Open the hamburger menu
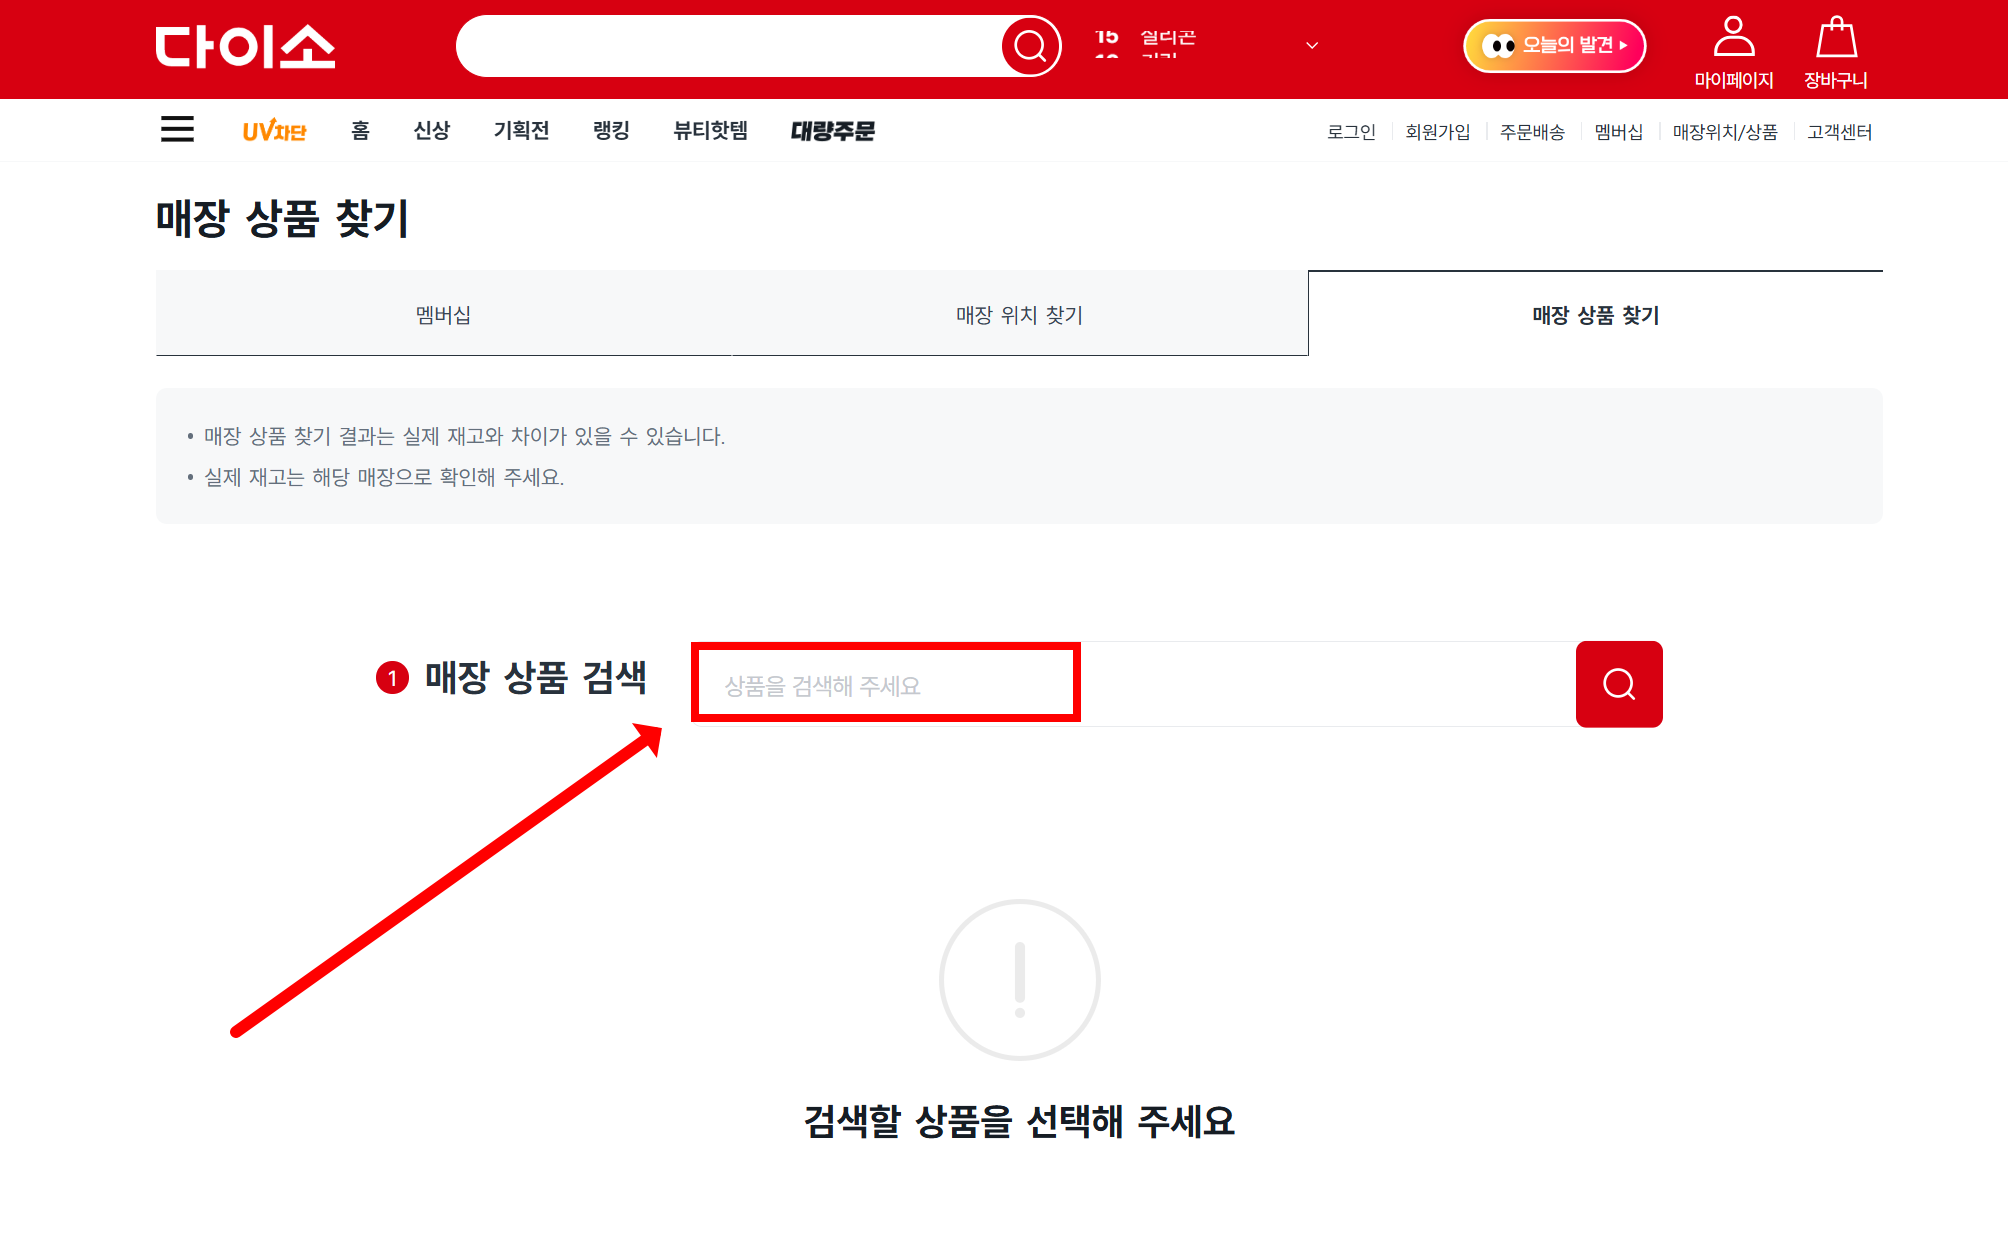The width and height of the screenshot is (2008, 1238). click(177, 130)
